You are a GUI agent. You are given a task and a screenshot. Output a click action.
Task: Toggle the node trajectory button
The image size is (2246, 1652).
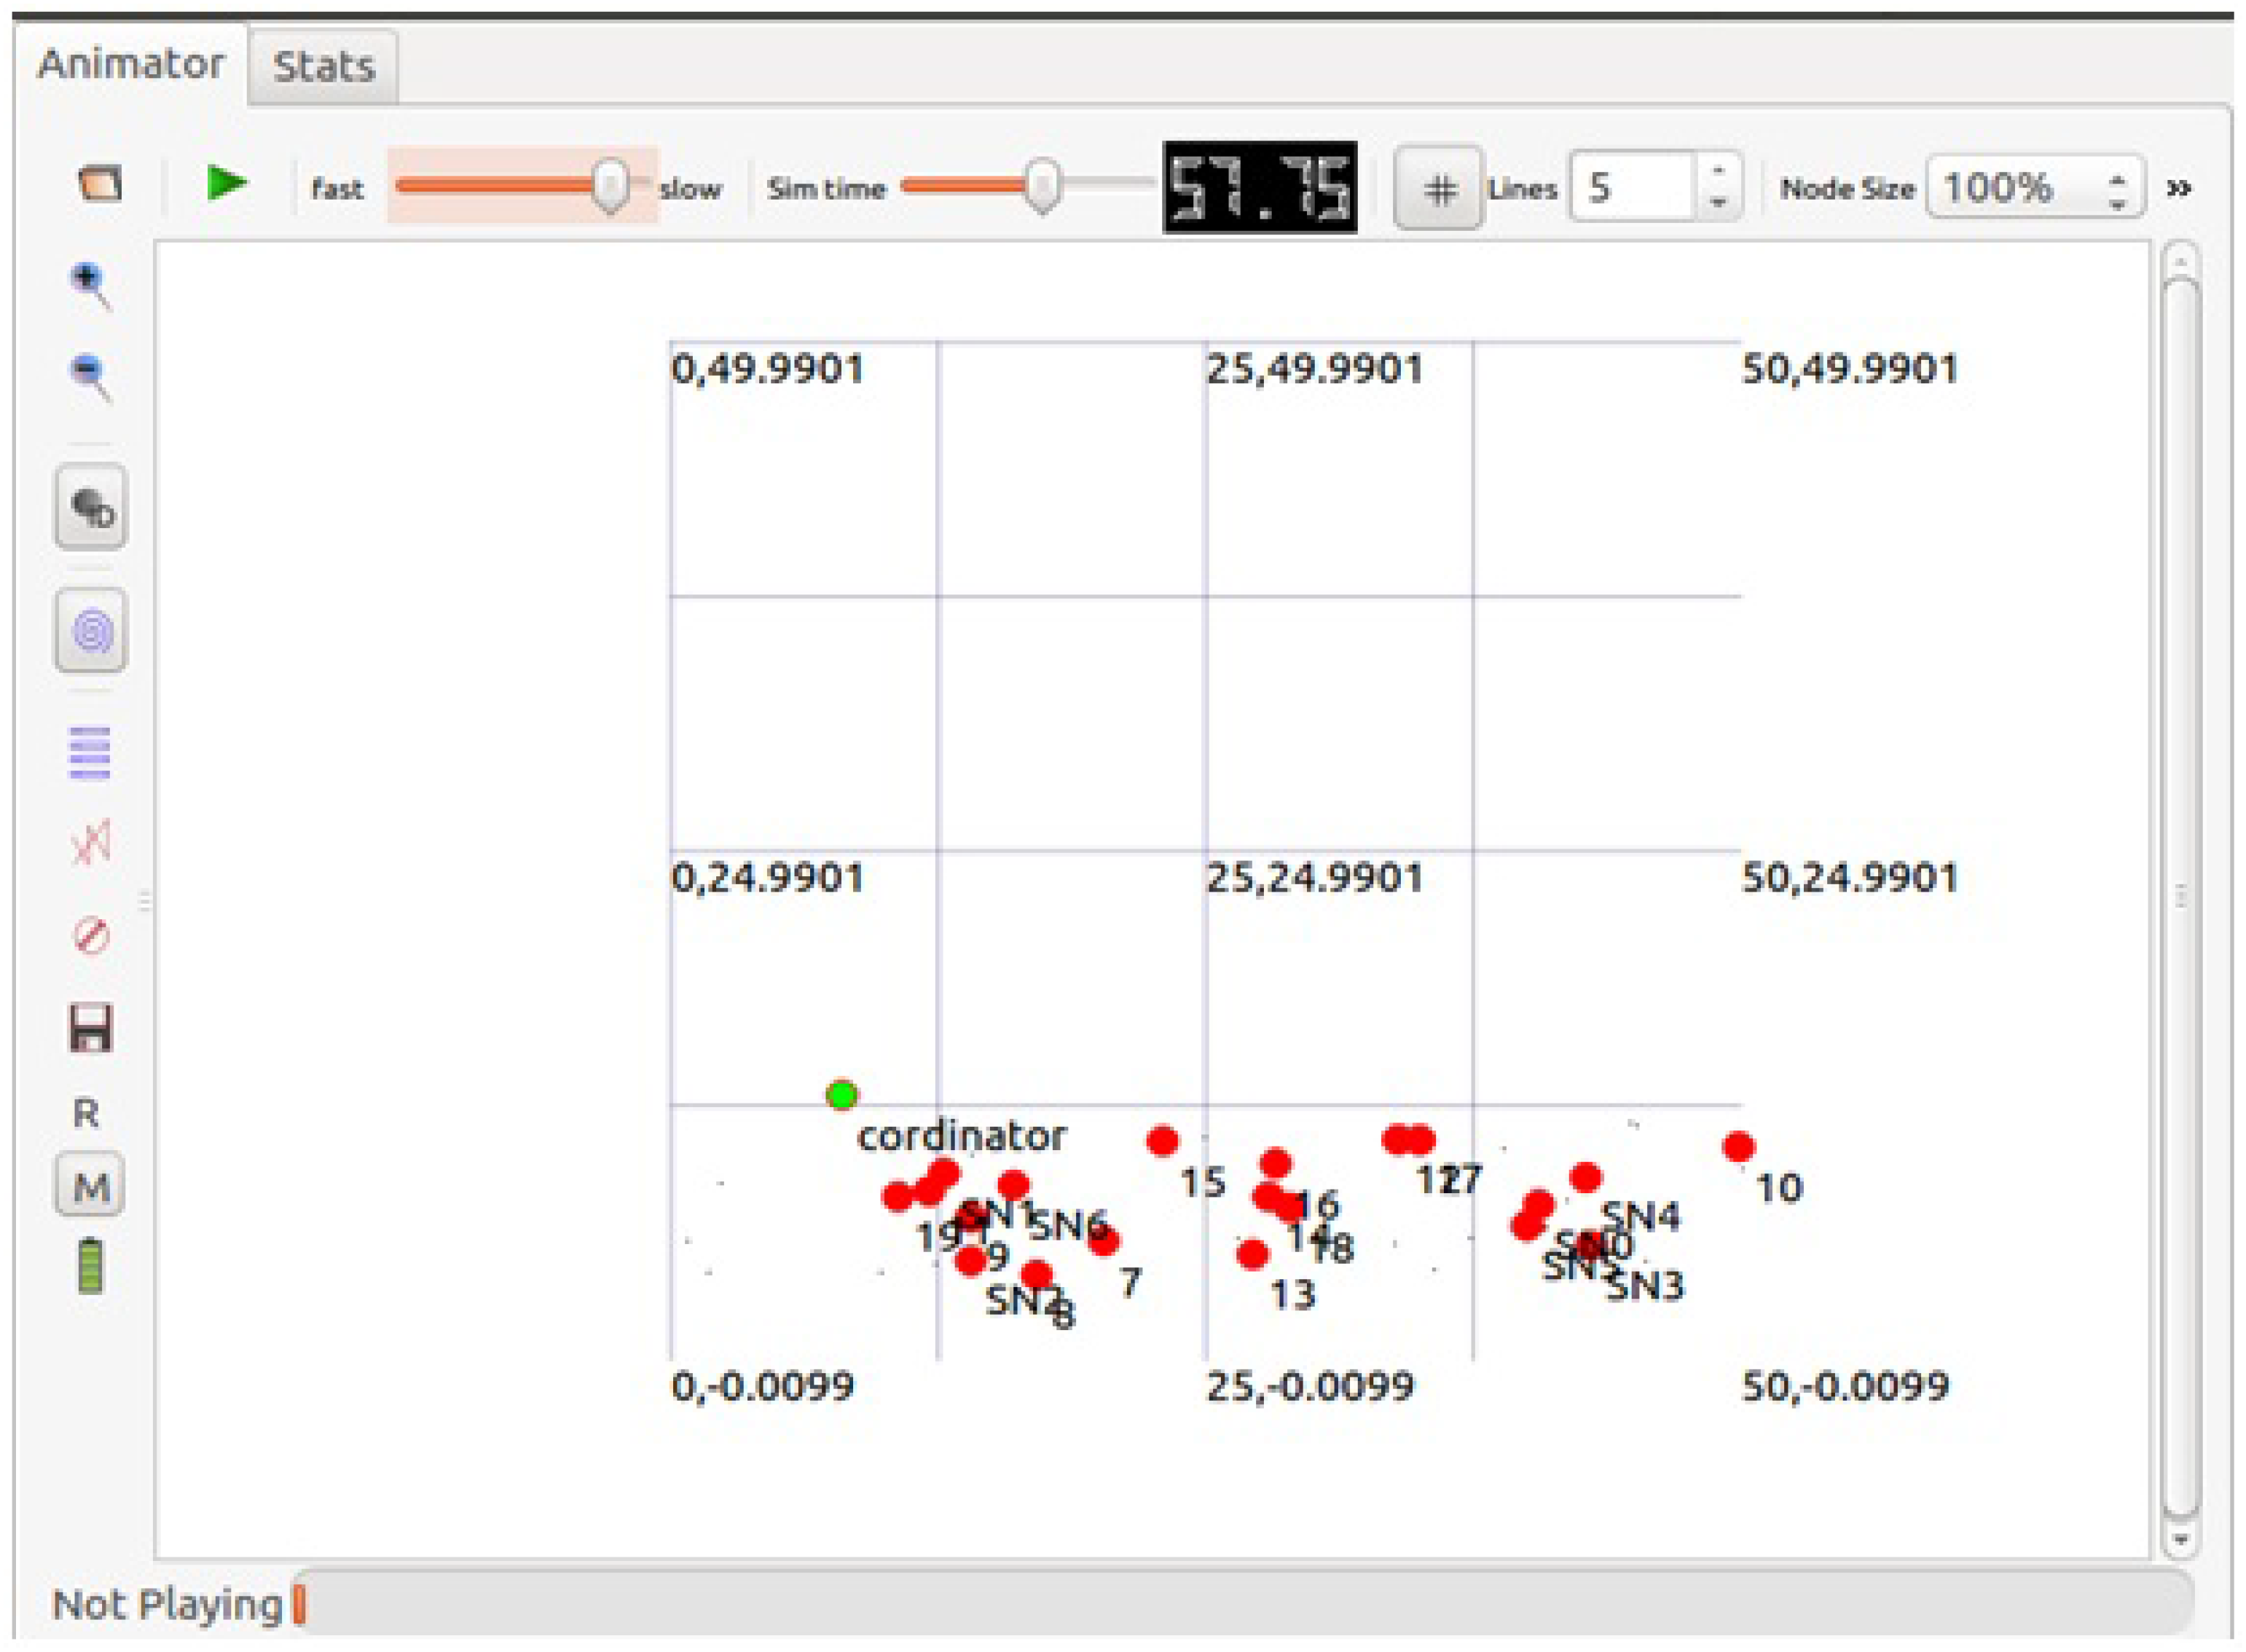[x=91, y=507]
